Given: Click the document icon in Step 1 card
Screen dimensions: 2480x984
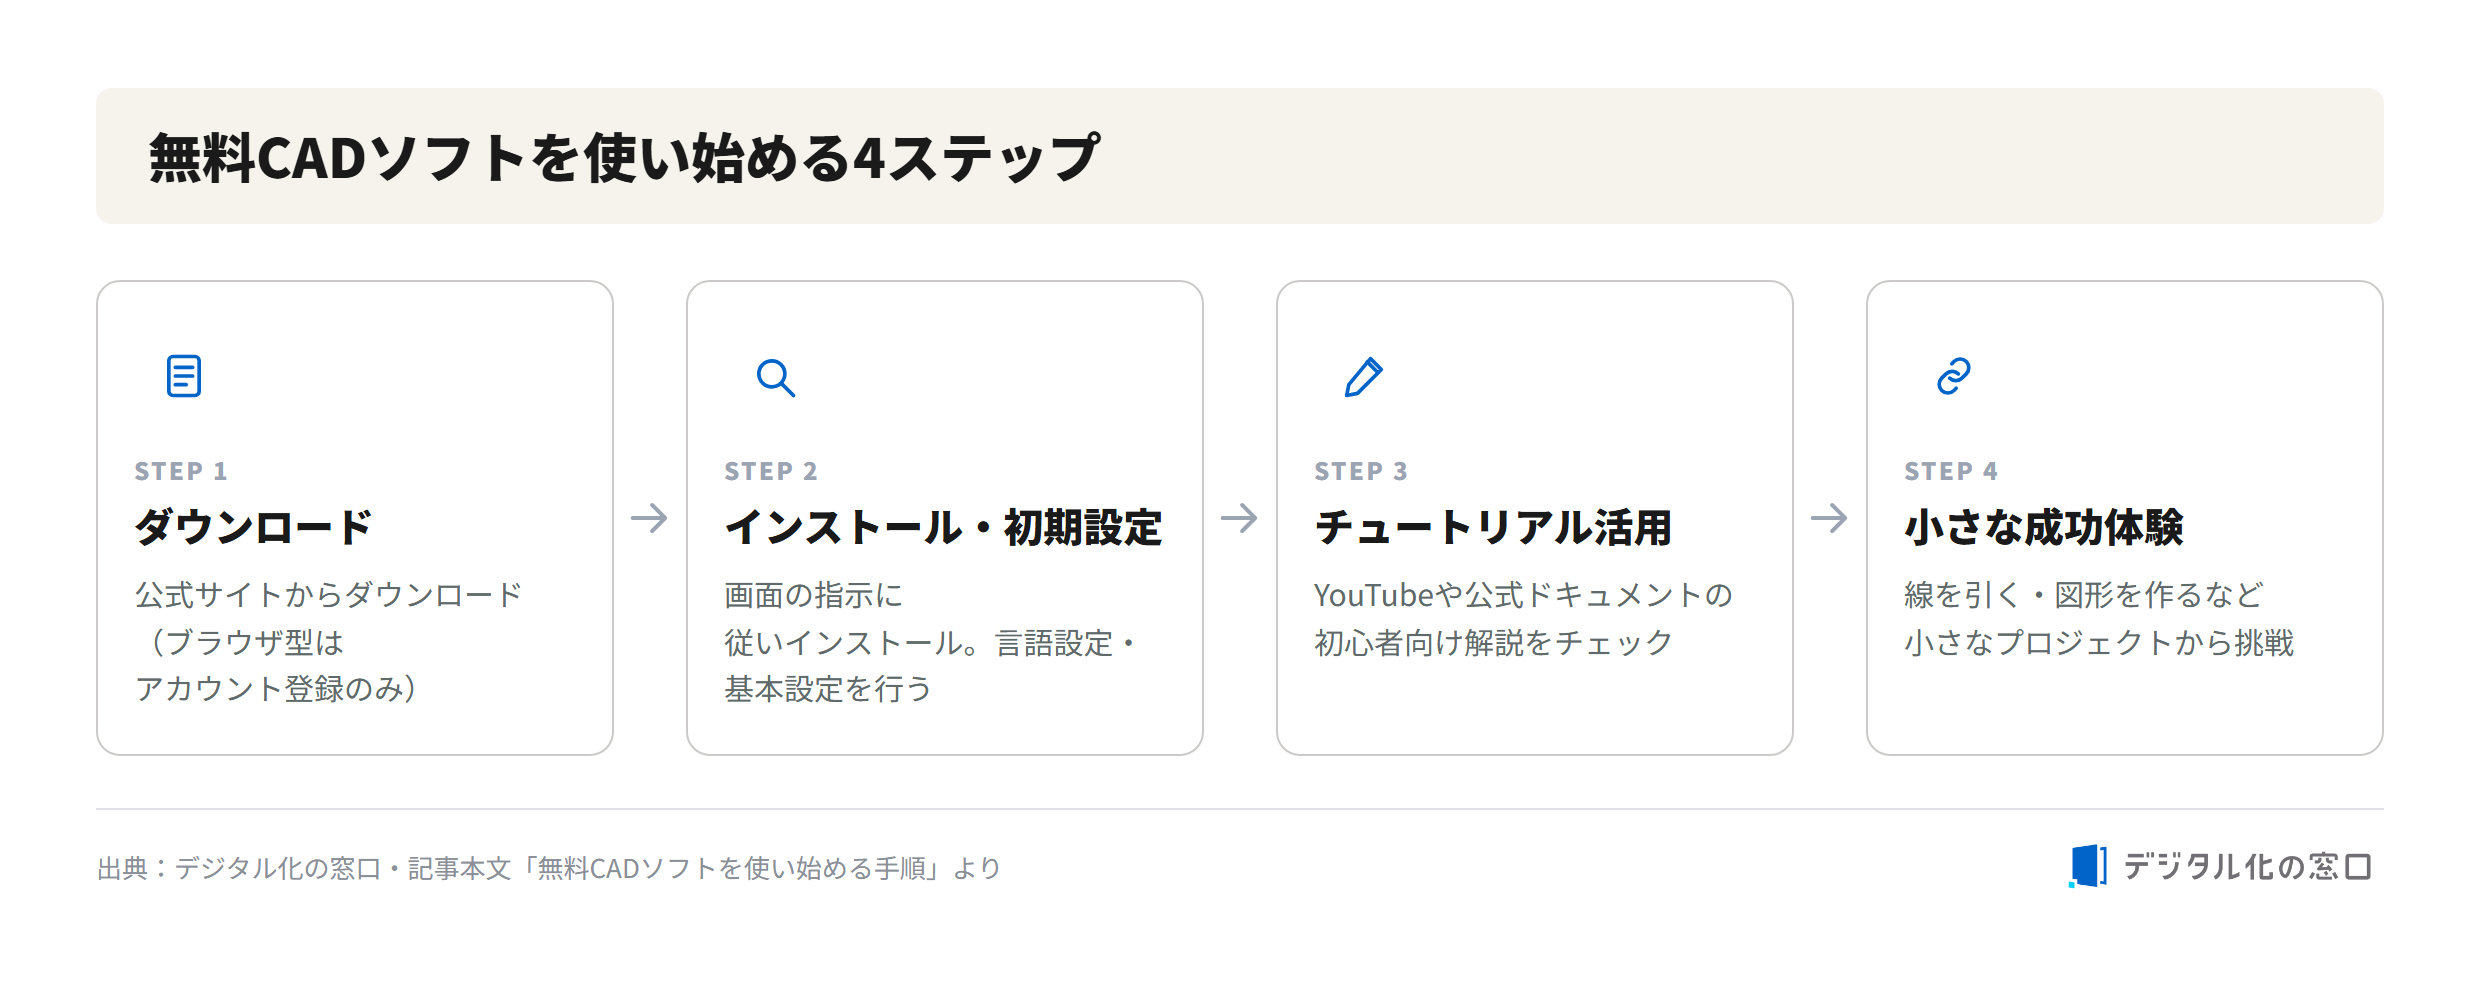Looking at the screenshot, I should click(x=184, y=376).
